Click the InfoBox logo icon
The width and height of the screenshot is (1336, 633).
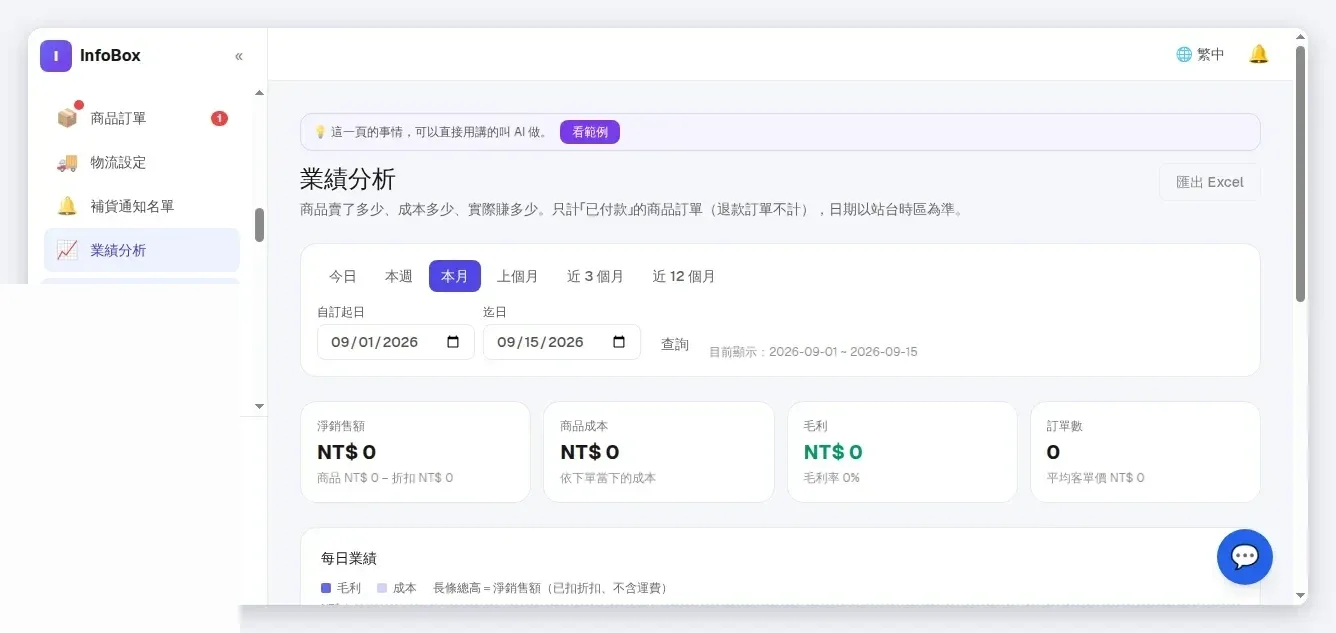point(56,56)
